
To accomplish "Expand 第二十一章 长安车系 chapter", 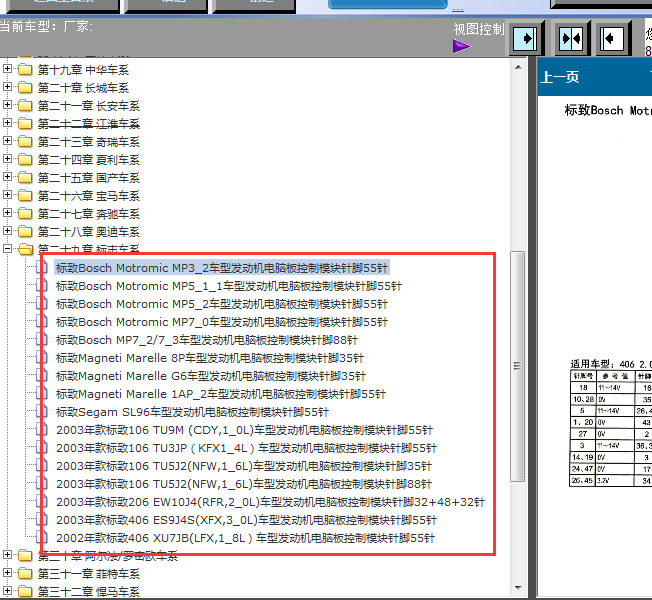I will pos(7,104).
